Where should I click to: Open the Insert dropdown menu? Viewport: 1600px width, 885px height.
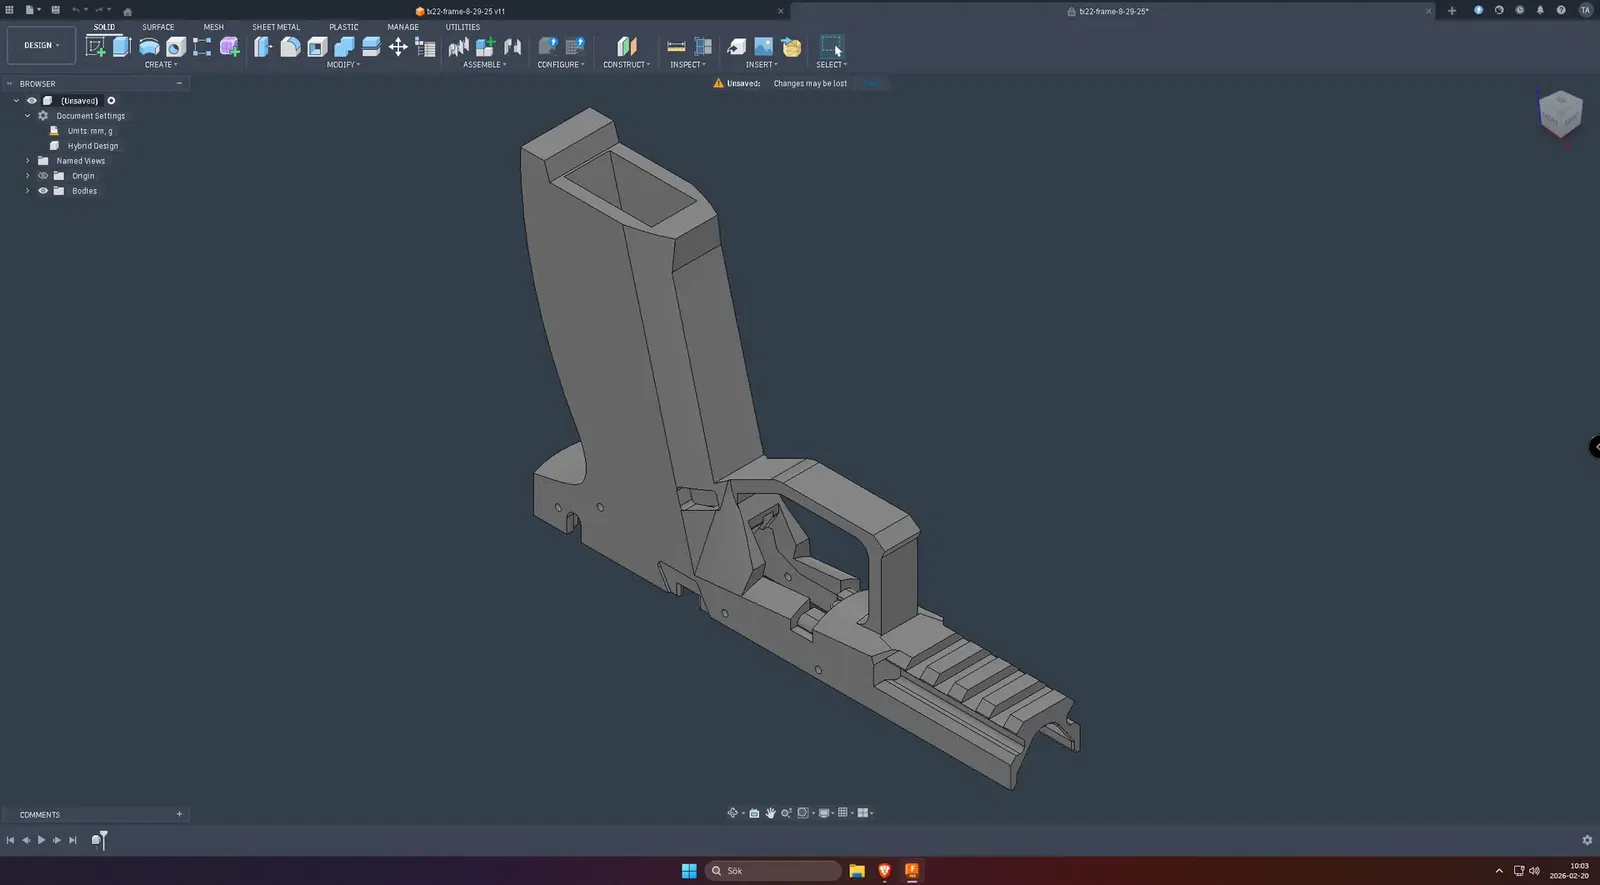[x=761, y=65]
